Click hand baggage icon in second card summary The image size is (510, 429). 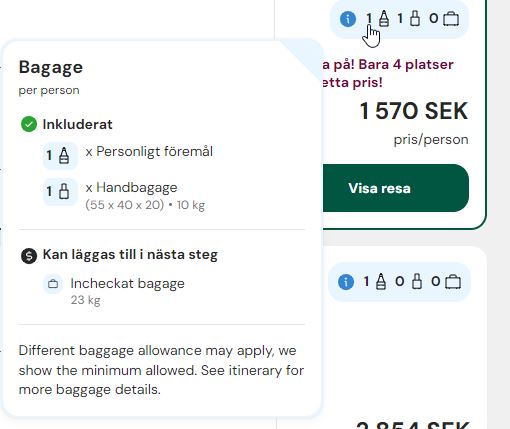tap(417, 282)
